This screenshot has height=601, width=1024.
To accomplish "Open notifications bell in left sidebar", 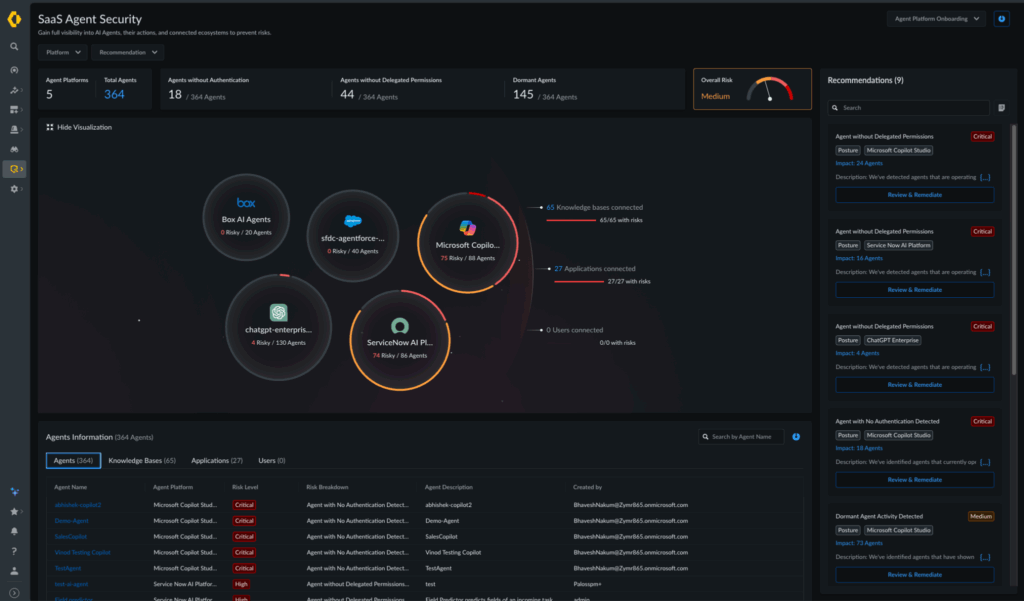I will [14, 531].
